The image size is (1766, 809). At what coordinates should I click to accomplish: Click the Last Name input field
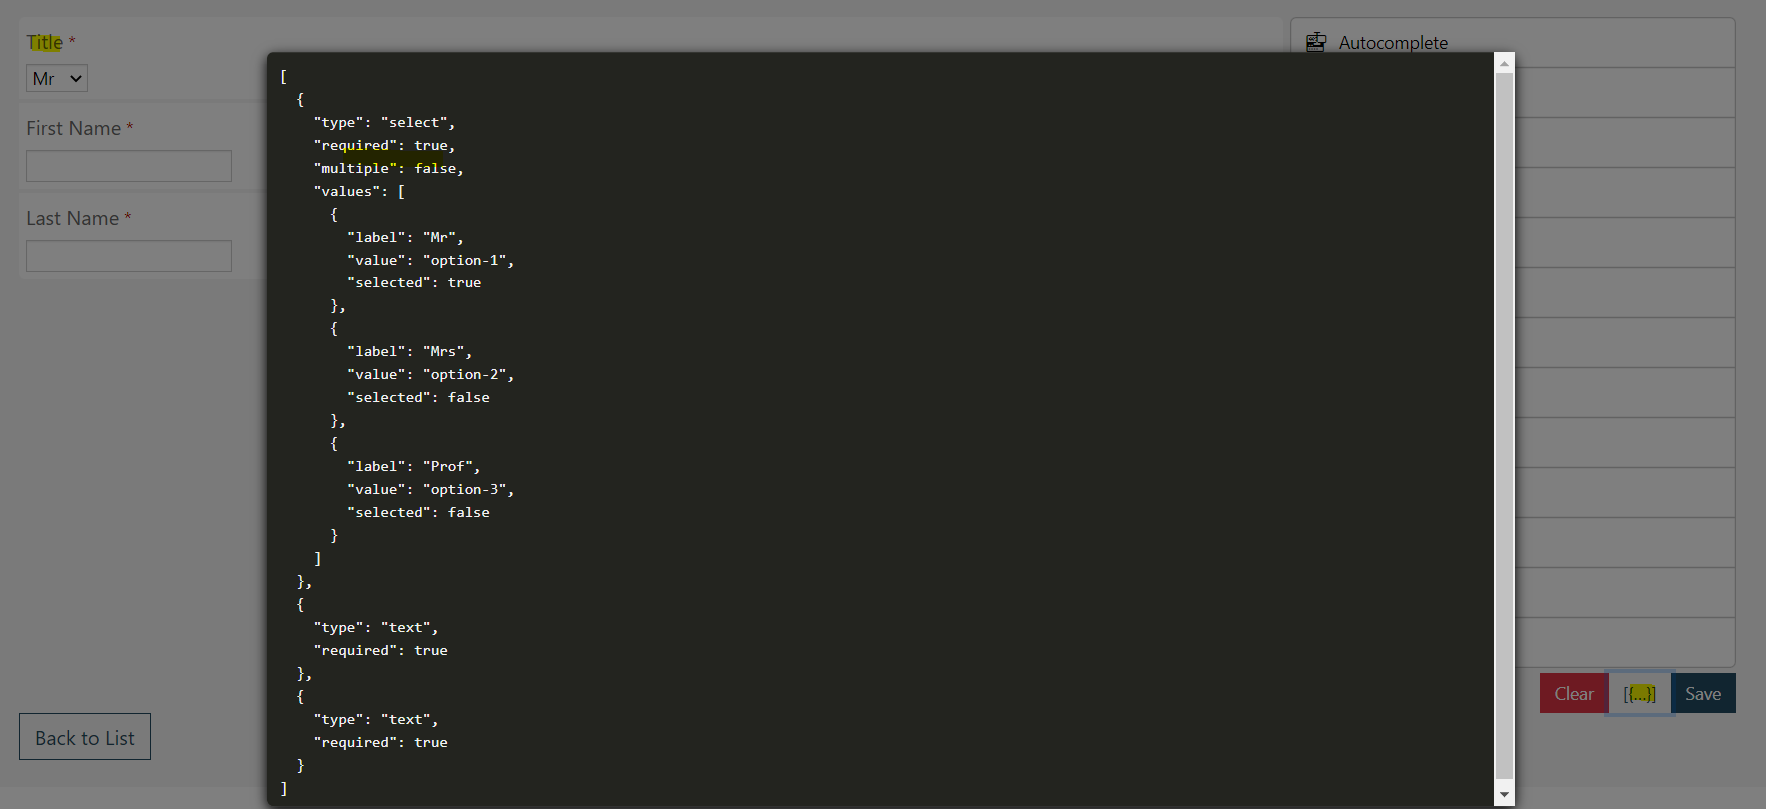pos(128,255)
